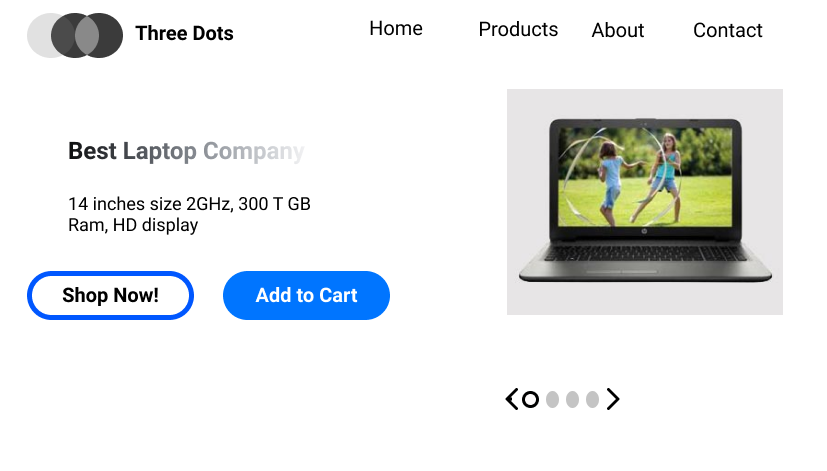Switch to the second carousel slide dot

pyautogui.click(x=552, y=400)
